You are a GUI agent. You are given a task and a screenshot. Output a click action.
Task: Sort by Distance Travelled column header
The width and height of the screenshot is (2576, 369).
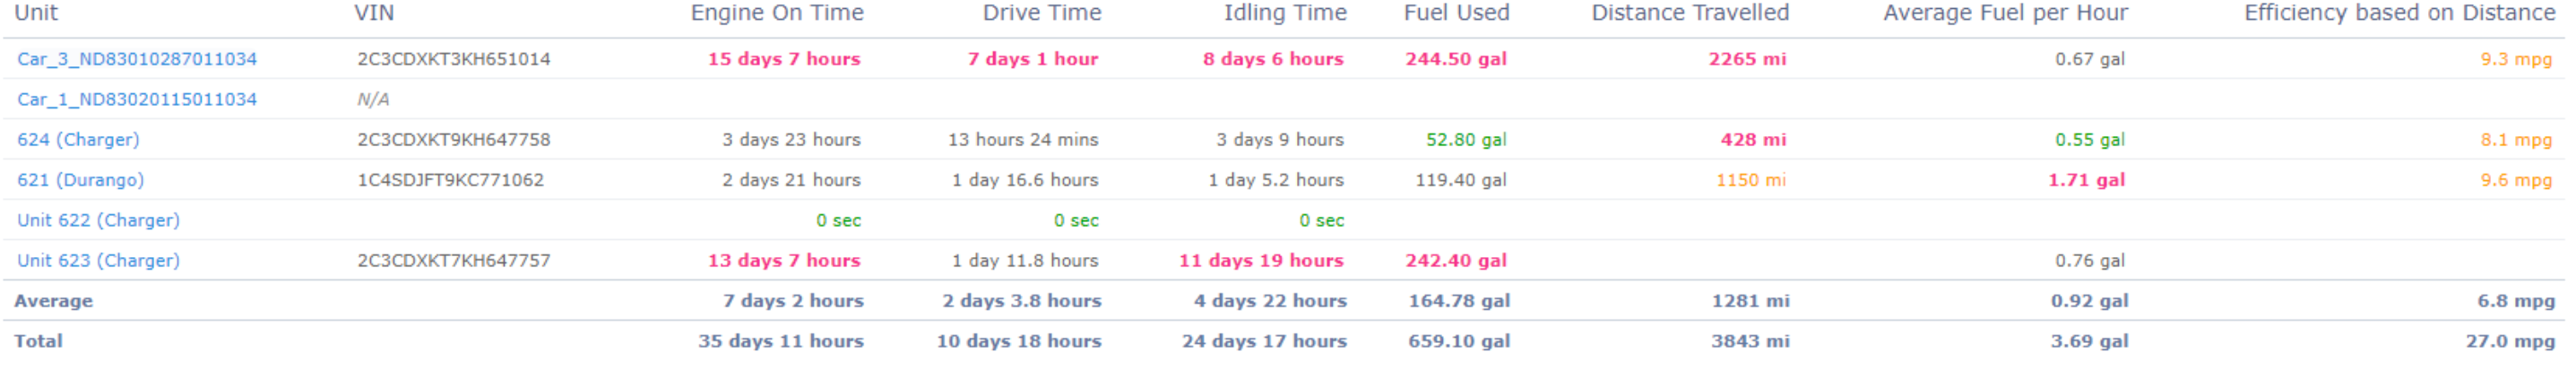coord(1690,13)
